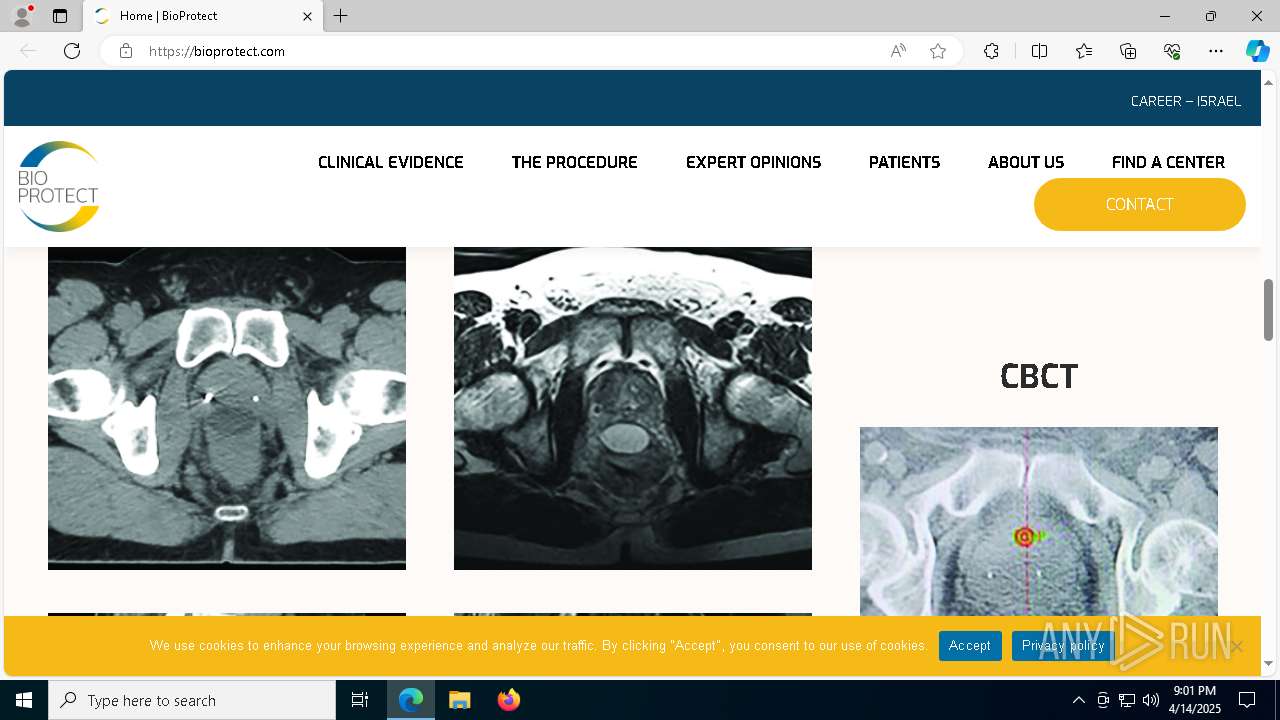Viewport: 1280px width, 720px height.
Task: Open the Windows Start menu
Action: (24, 700)
